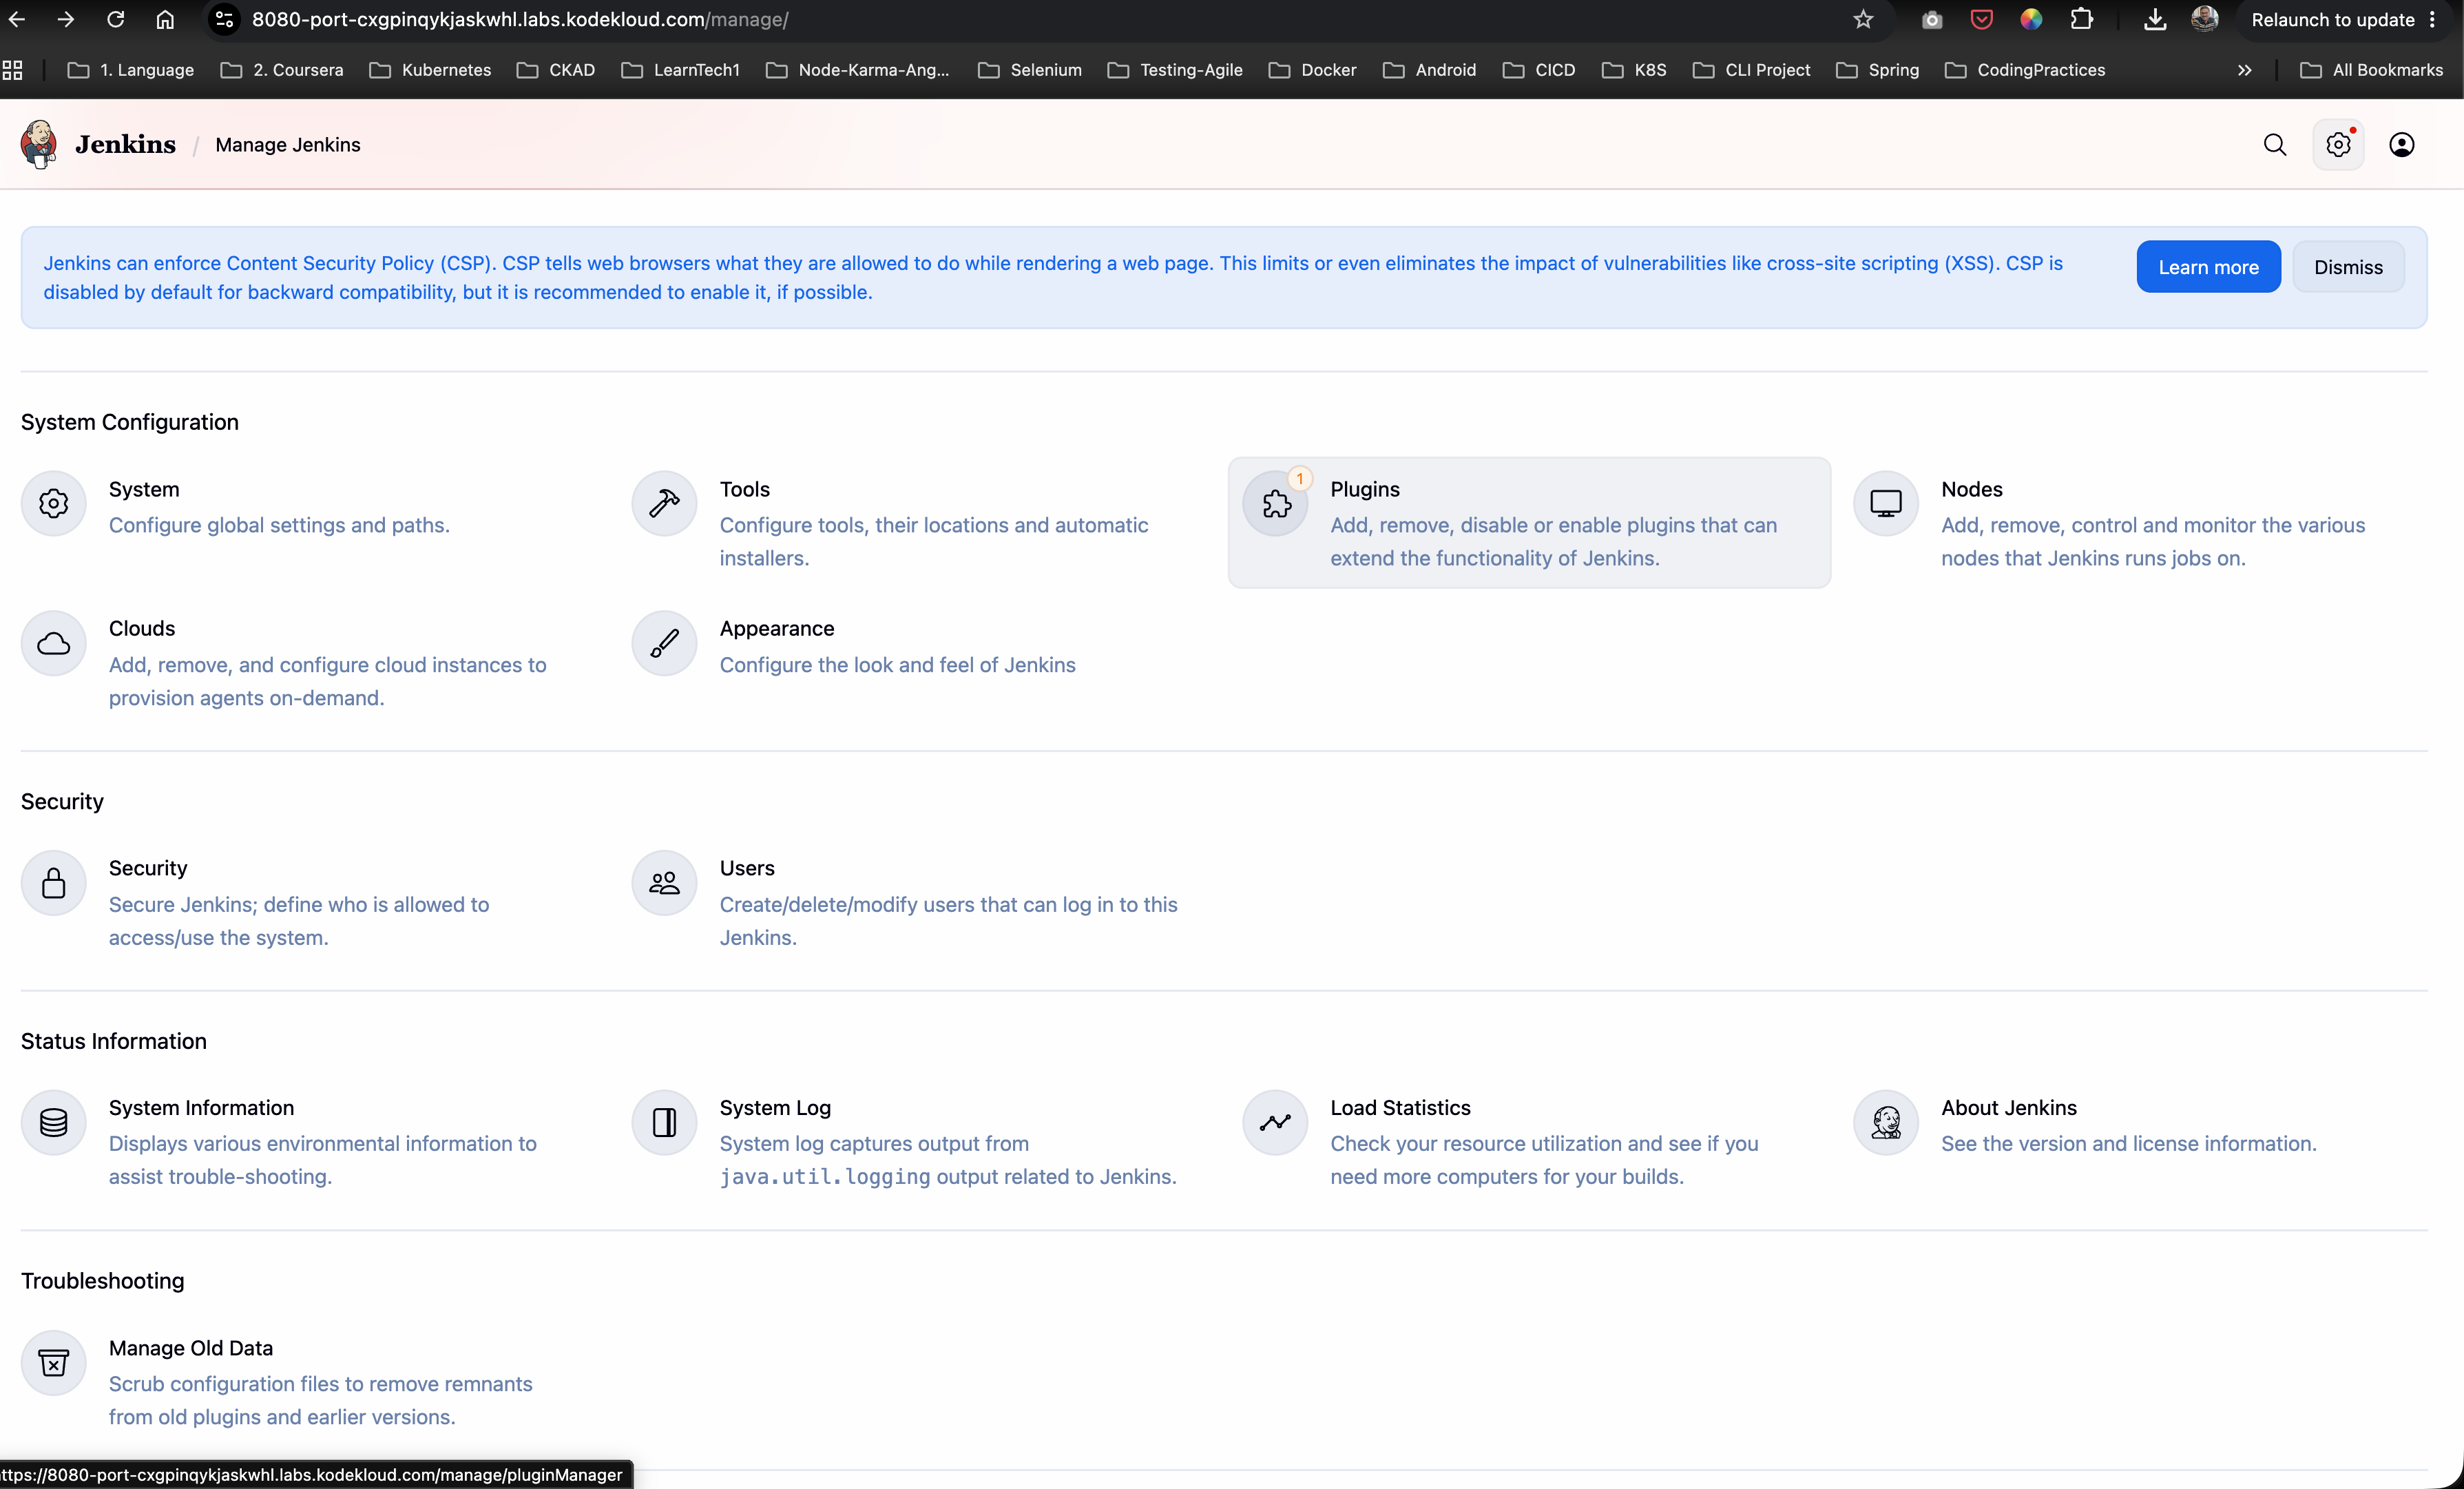
Task: Bookmark this page with the star icon
Action: 1863,19
